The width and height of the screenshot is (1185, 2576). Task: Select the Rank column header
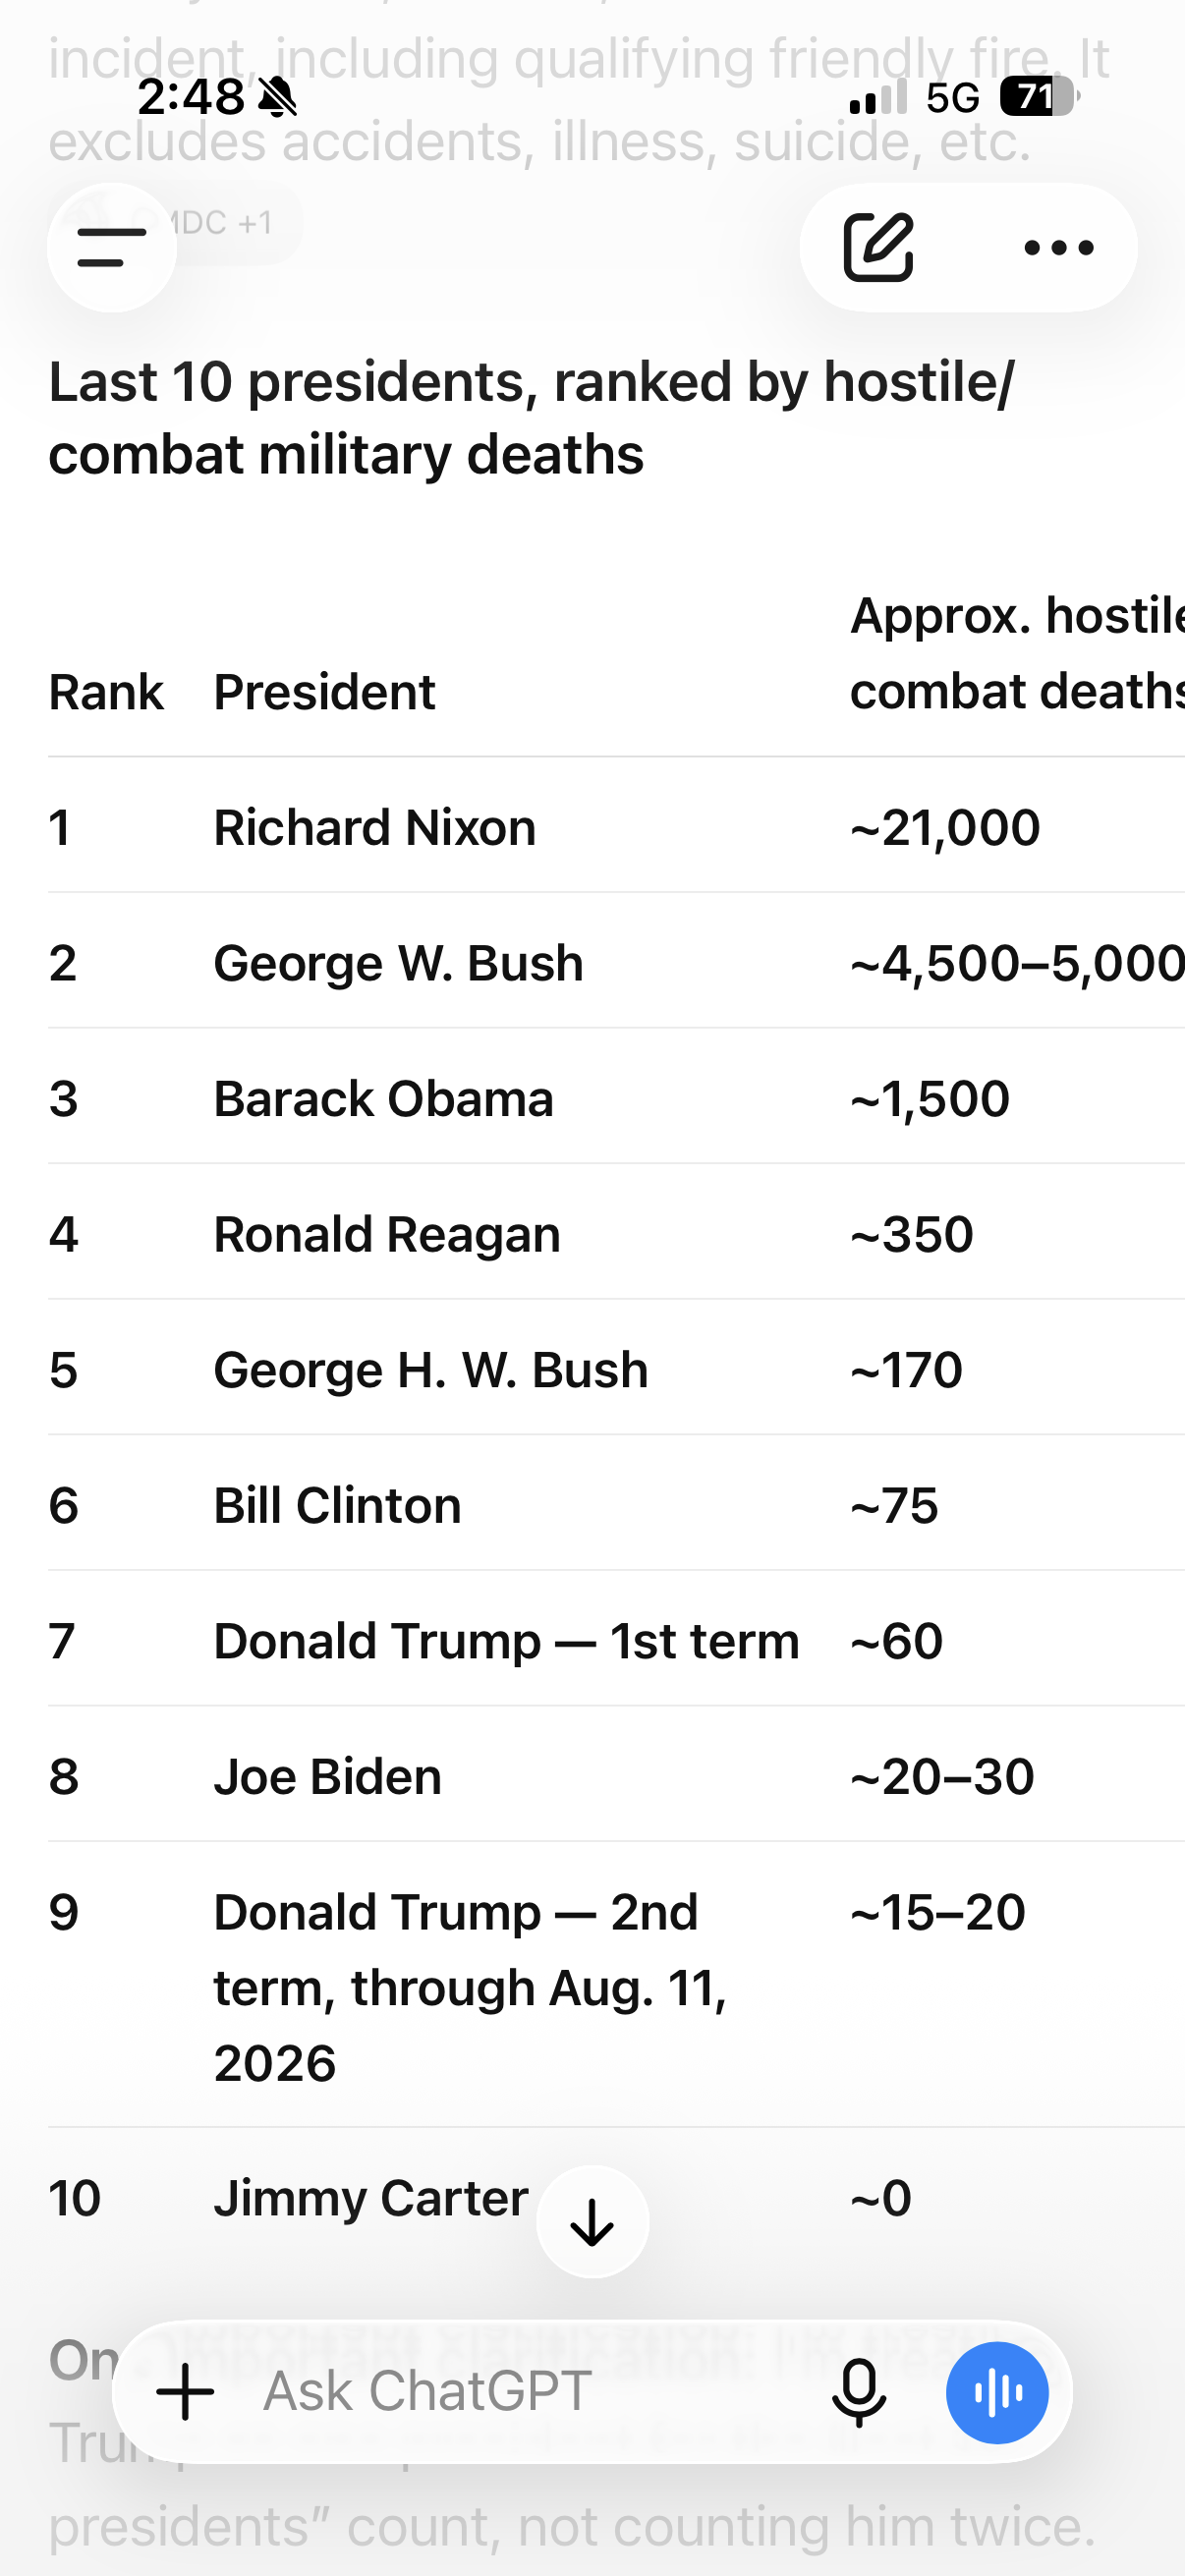[106, 692]
